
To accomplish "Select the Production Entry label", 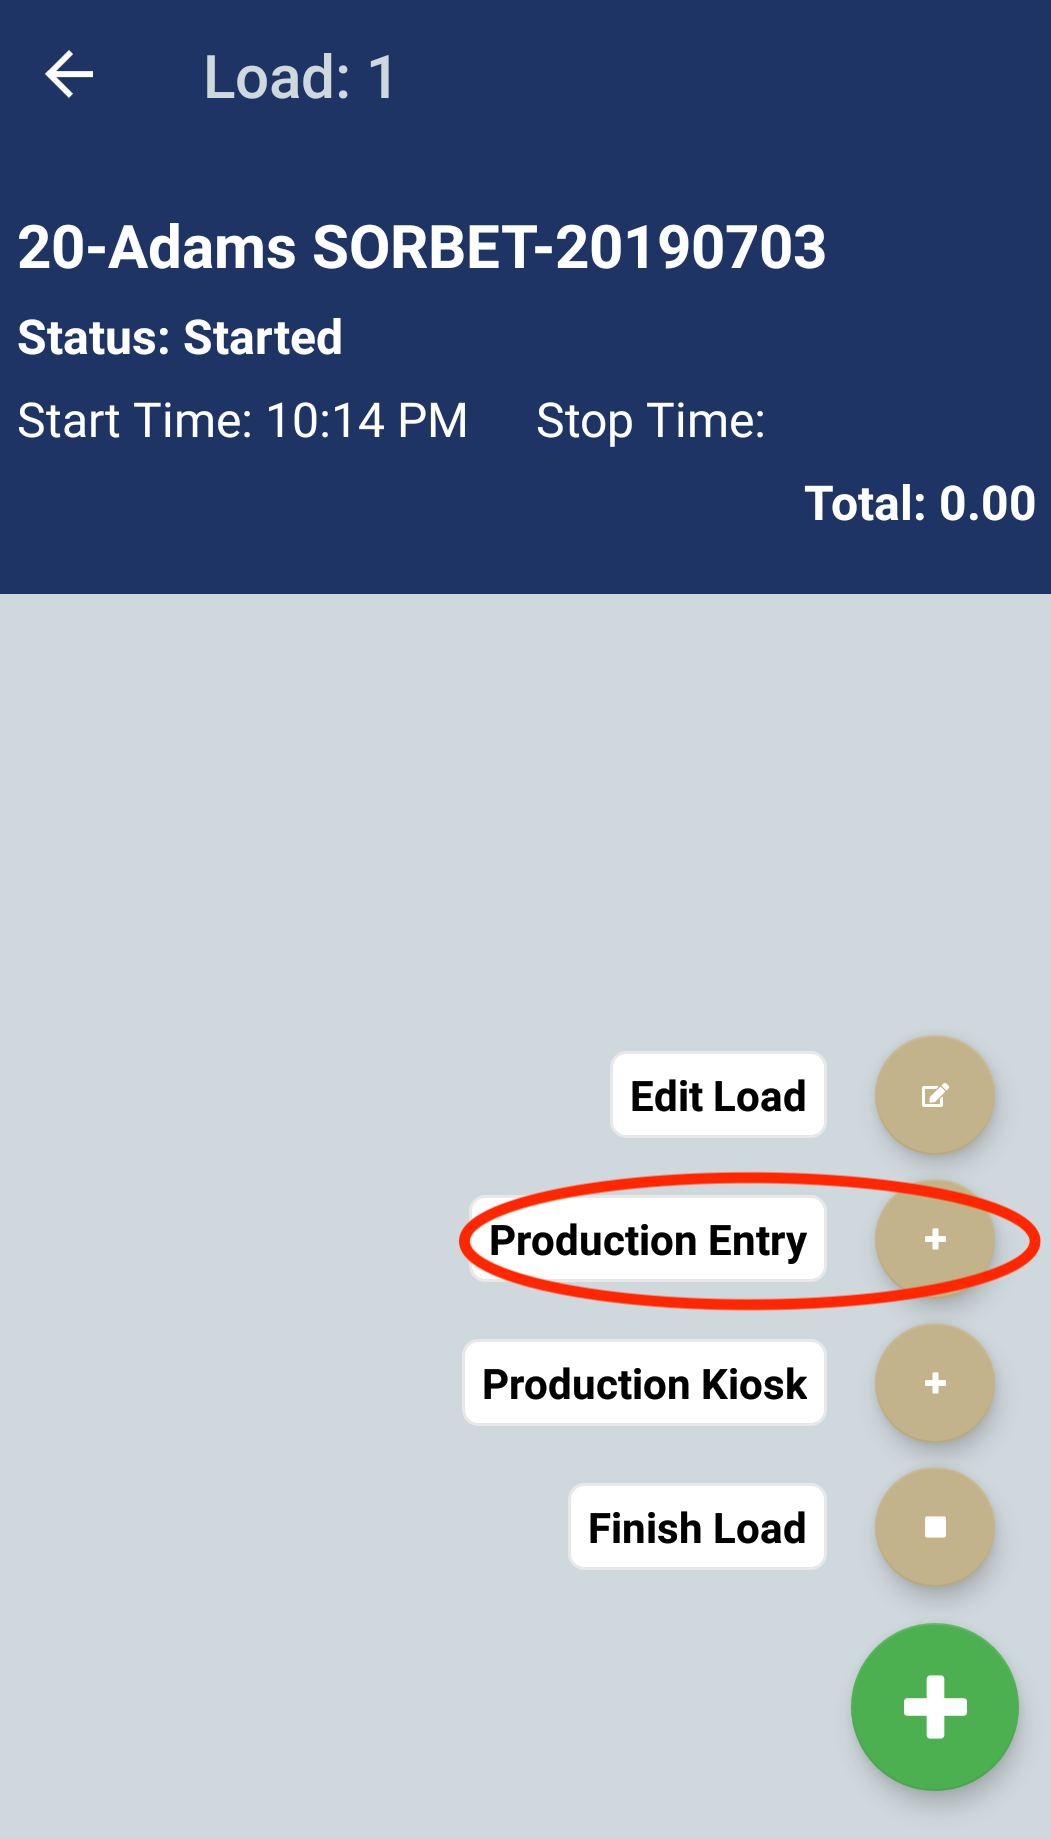I will 648,1239.
